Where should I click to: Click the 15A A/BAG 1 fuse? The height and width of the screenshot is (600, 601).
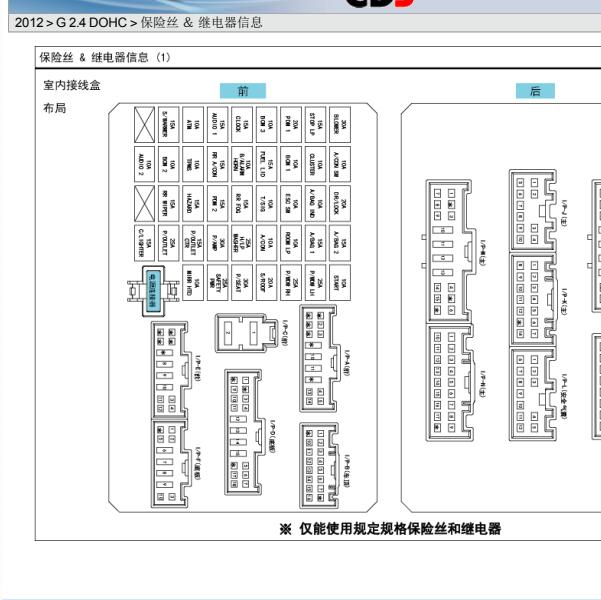click(315, 243)
